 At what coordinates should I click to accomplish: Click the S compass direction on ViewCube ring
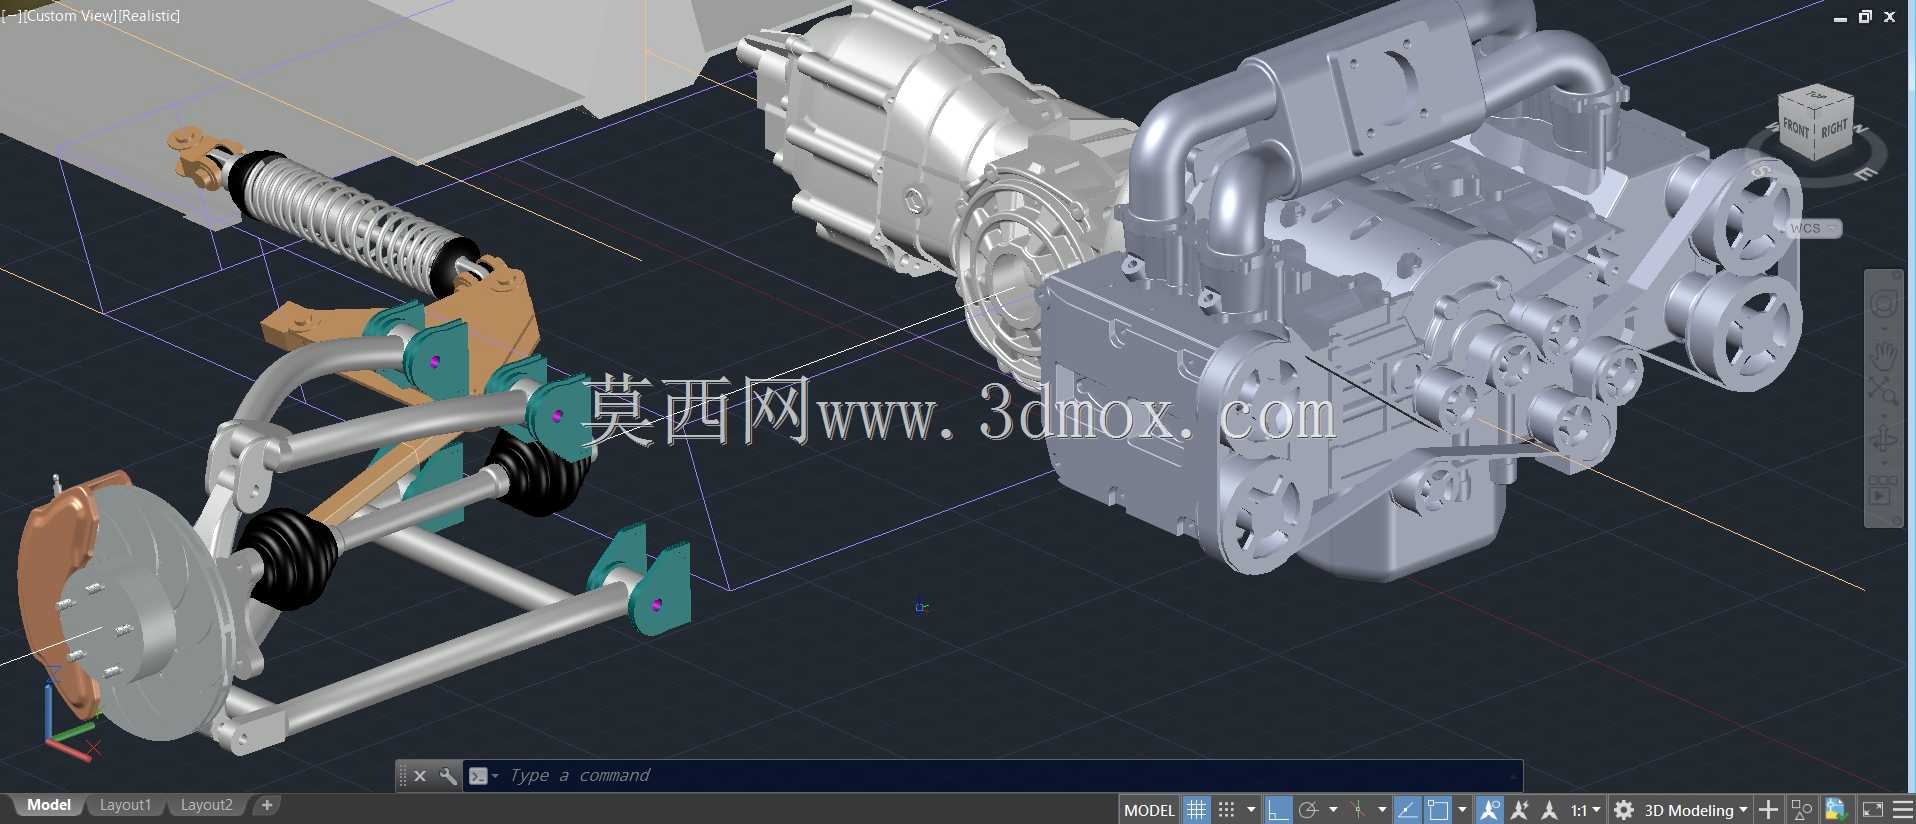point(1760,172)
